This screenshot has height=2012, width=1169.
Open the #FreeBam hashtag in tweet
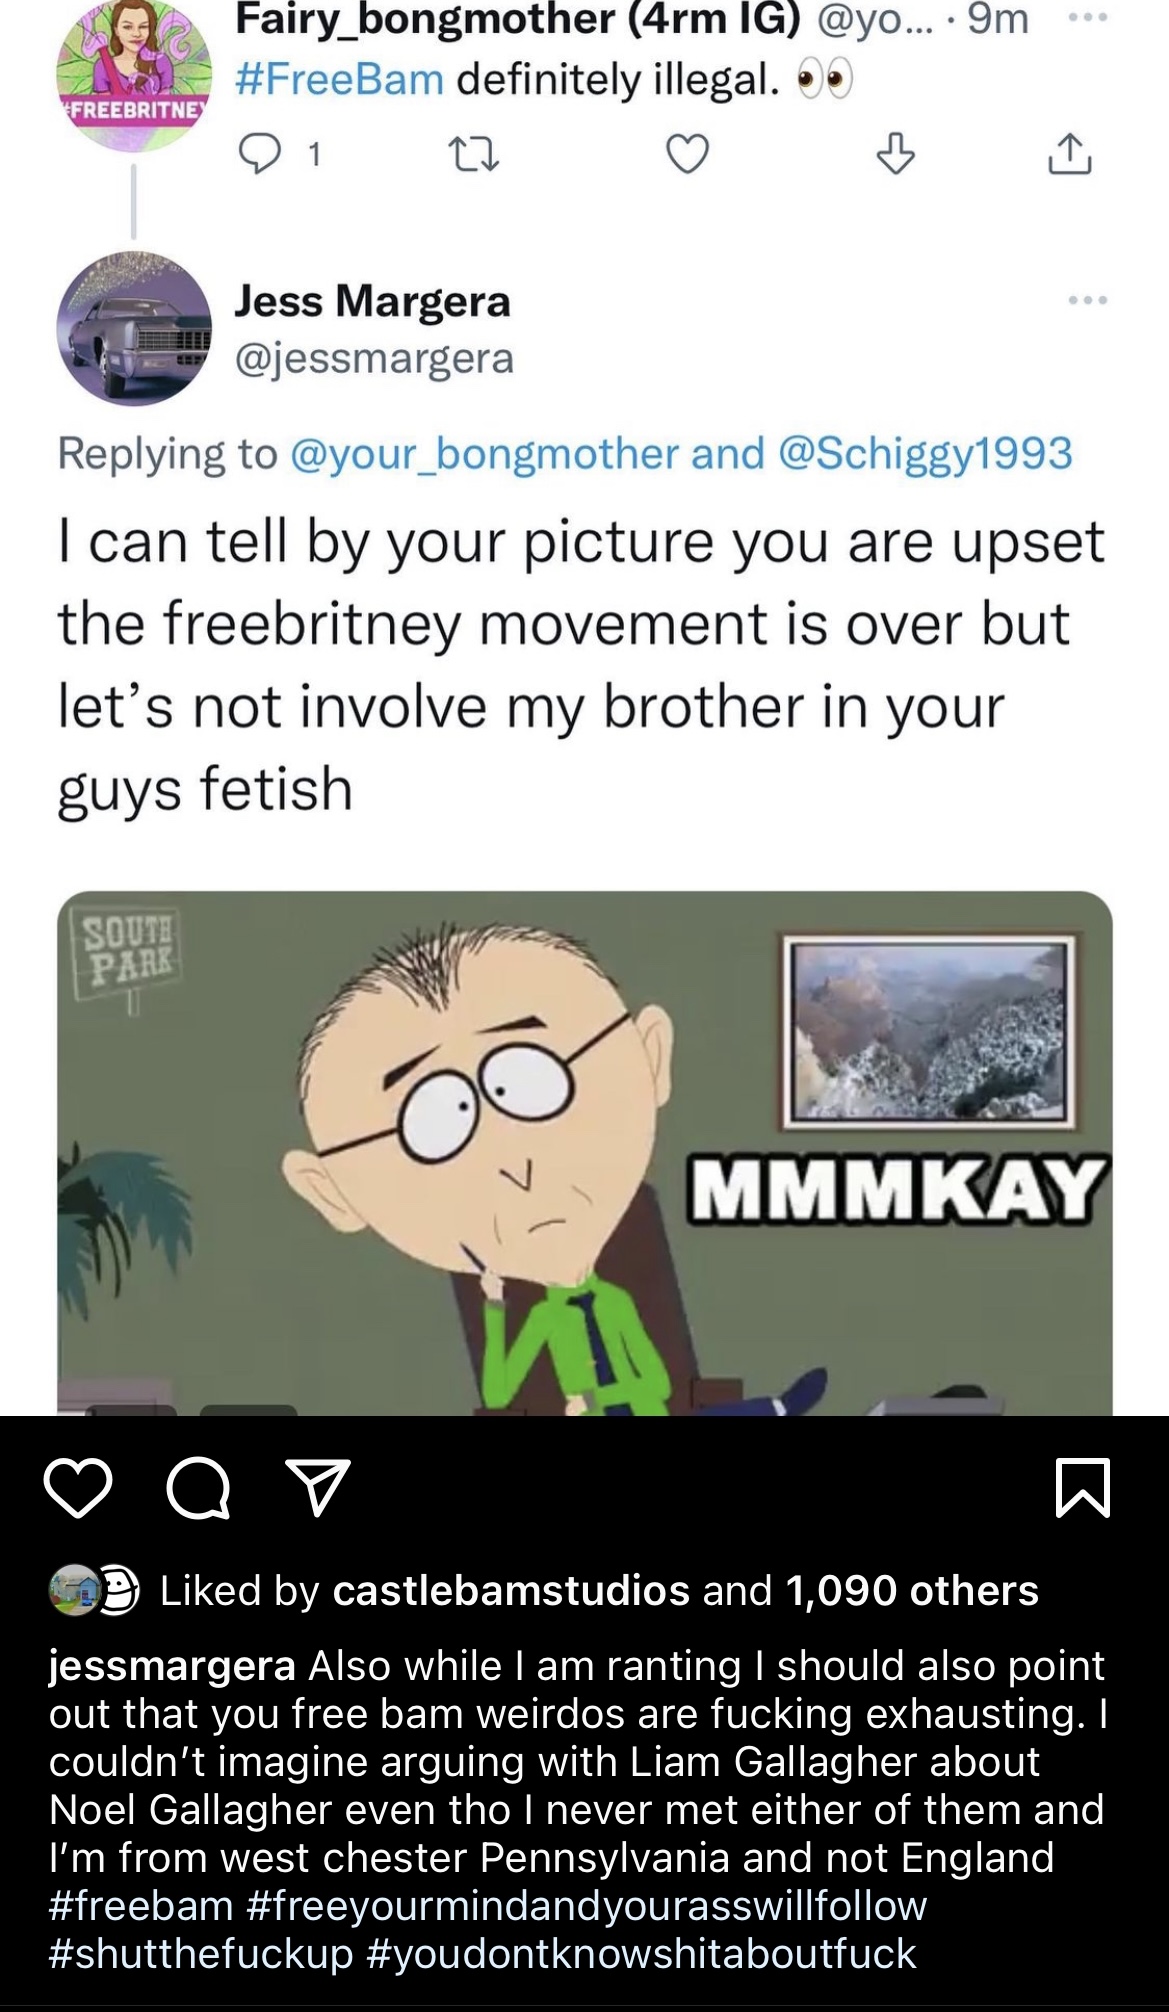click(339, 79)
